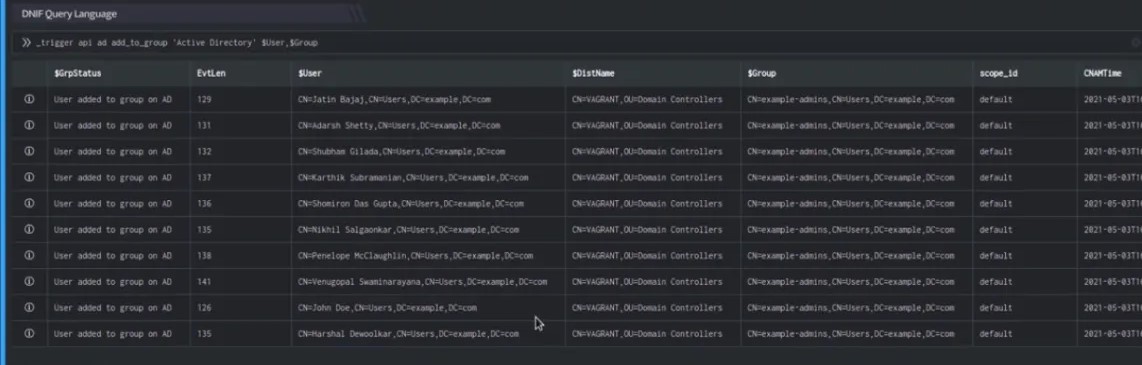
Task: Open info icon for Adarsh Shetty row
Action: point(29,125)
